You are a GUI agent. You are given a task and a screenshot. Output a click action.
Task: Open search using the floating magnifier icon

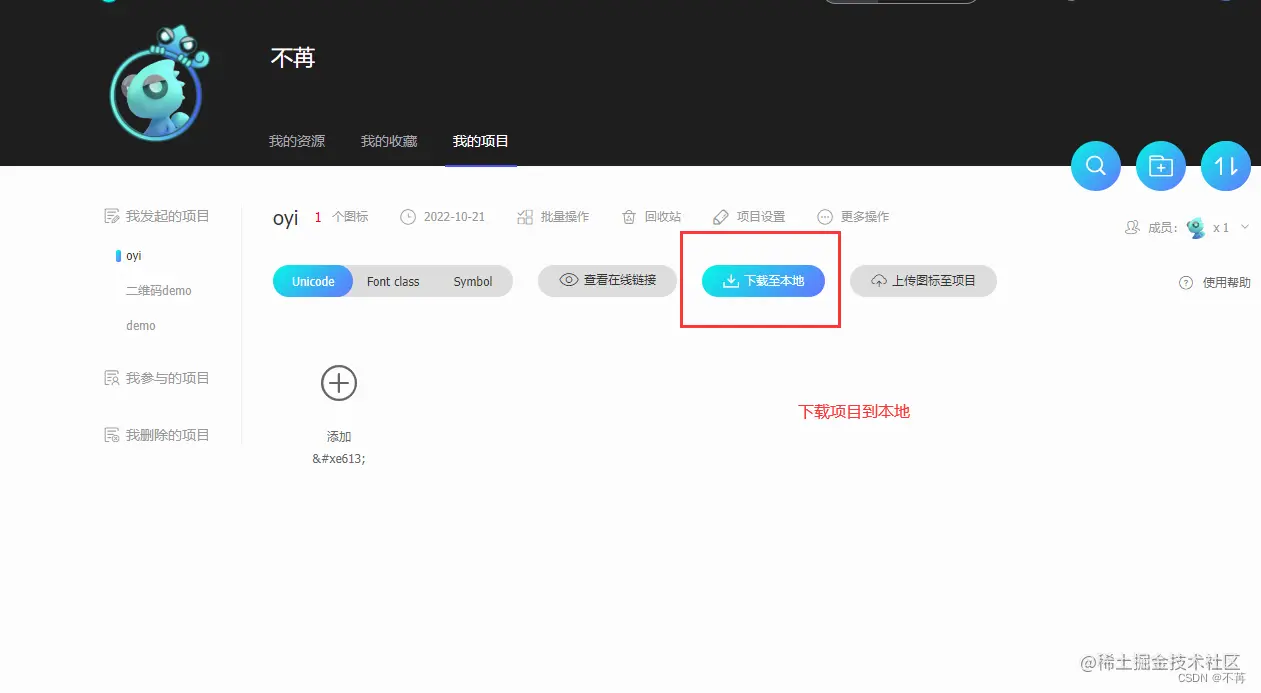pyautogui.click(x=1095, y=166)
